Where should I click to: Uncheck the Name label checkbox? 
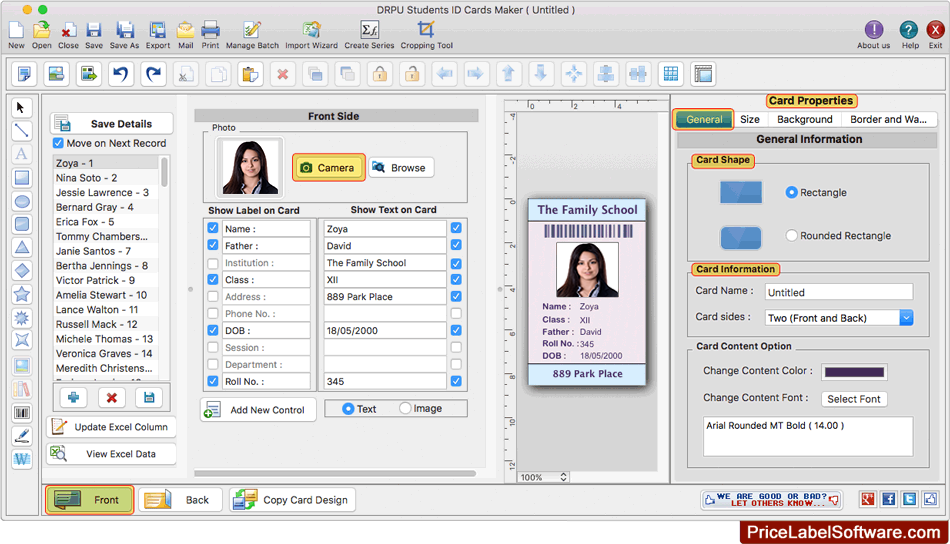[213, 228]
